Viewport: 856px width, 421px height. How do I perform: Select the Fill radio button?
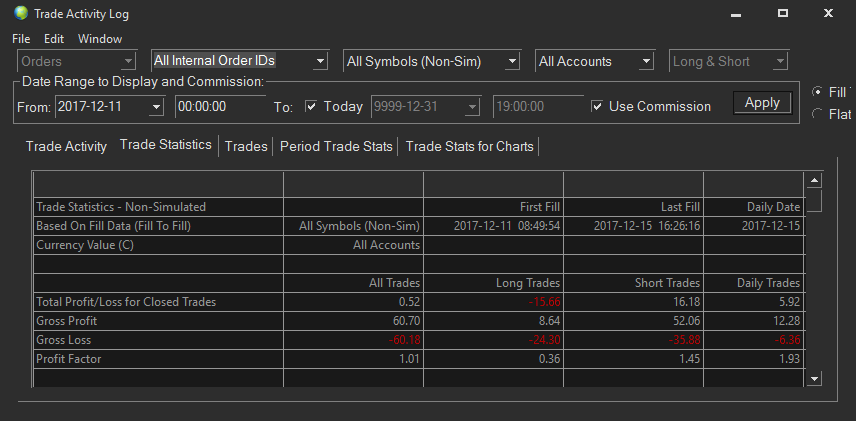pos(817,92)
